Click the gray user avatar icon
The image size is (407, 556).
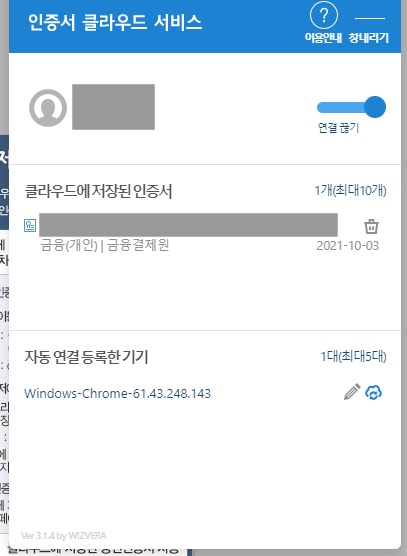[x=48, y=108]
